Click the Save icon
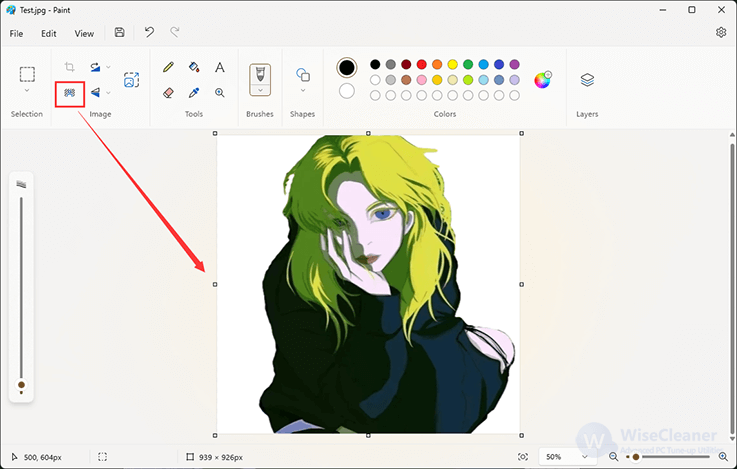This screenshot has width=737, height=469. (x=119, y=32)
